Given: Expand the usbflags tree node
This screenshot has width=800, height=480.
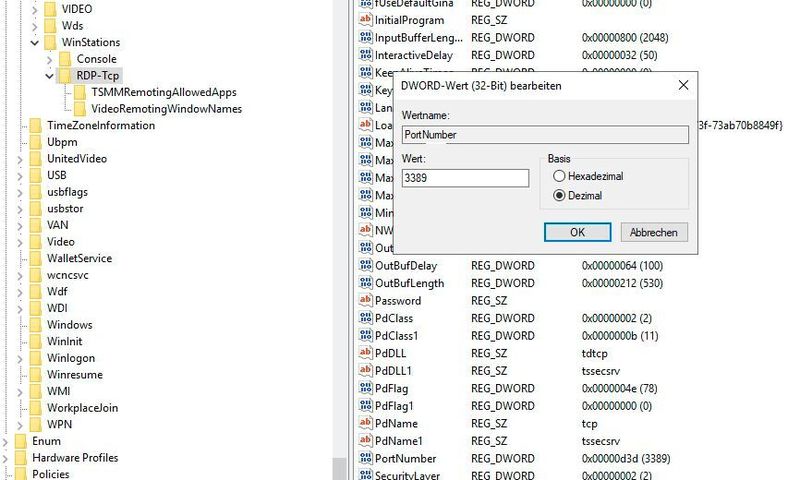Looking at the screenshot, I should click(20, 192).
